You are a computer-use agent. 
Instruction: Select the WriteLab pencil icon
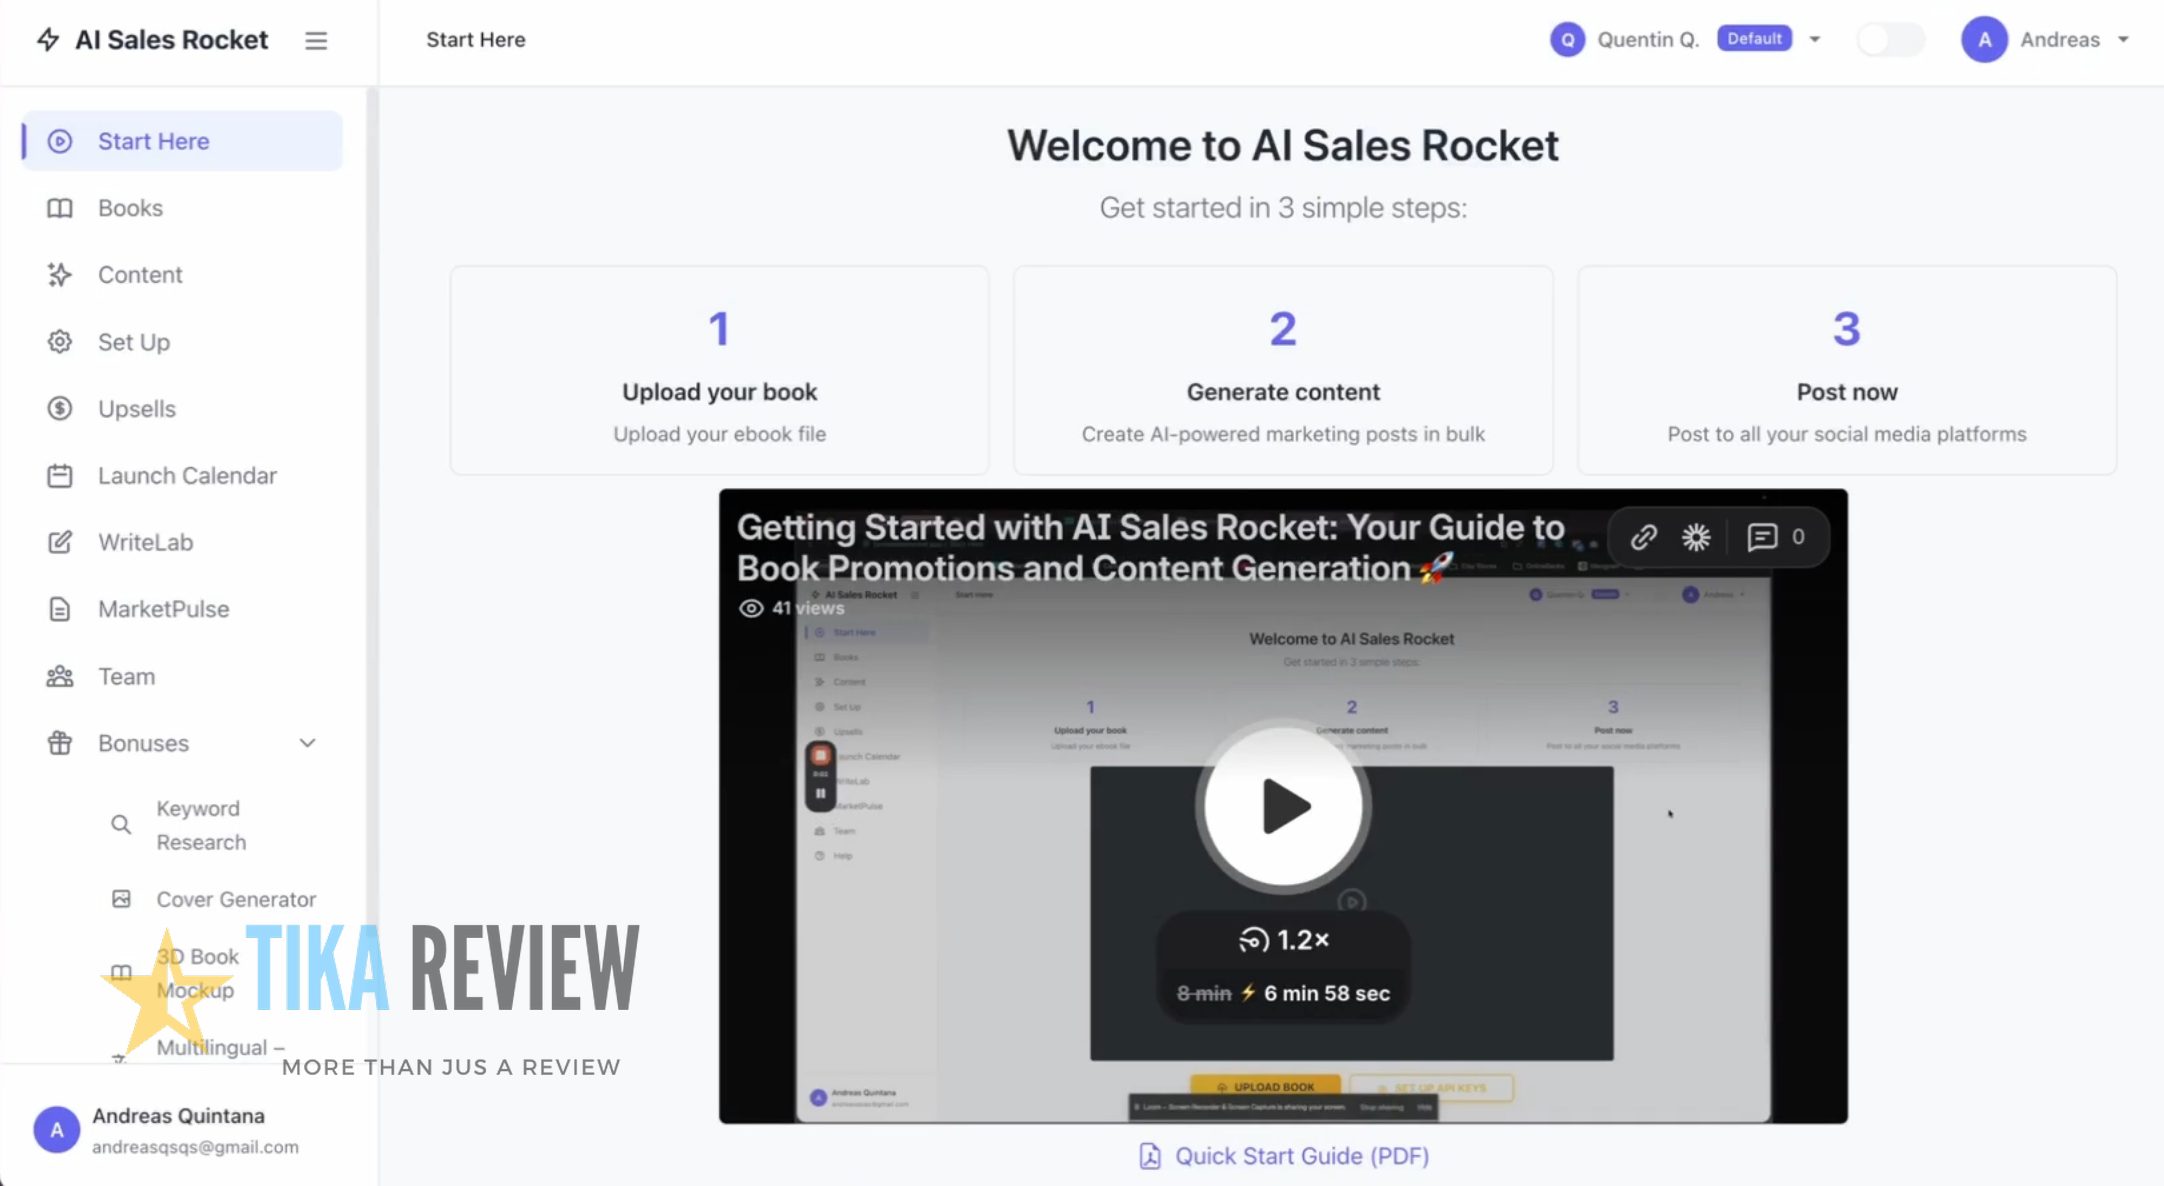(x=59, y=542)
